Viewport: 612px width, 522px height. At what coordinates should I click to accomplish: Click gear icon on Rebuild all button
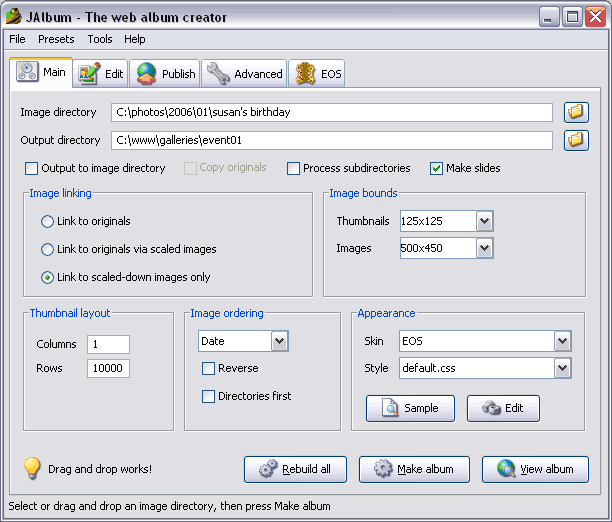click(268, 469)
